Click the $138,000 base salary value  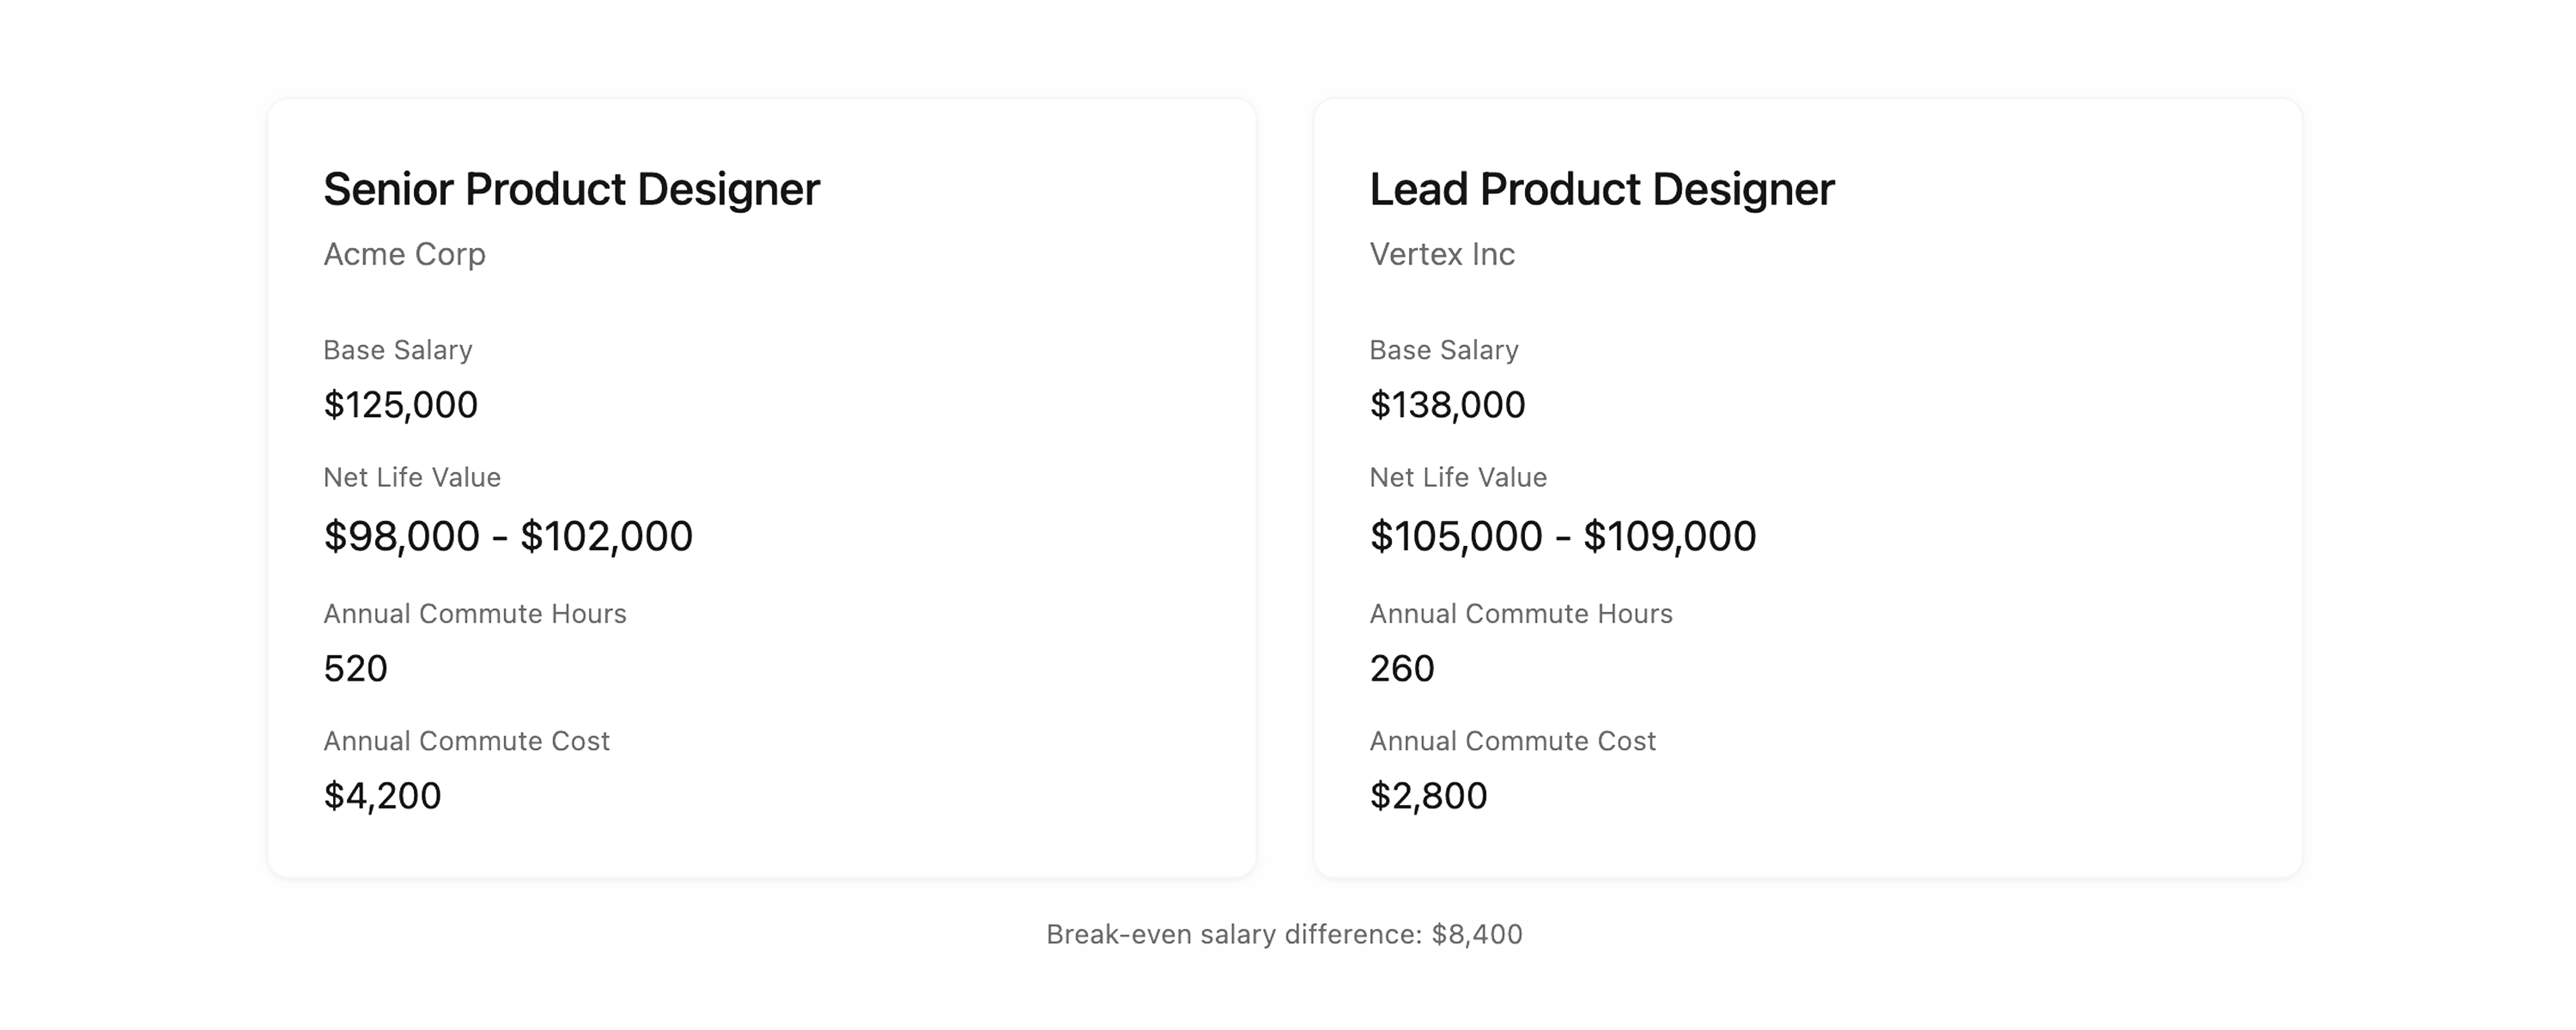[x=1447, y=405]
